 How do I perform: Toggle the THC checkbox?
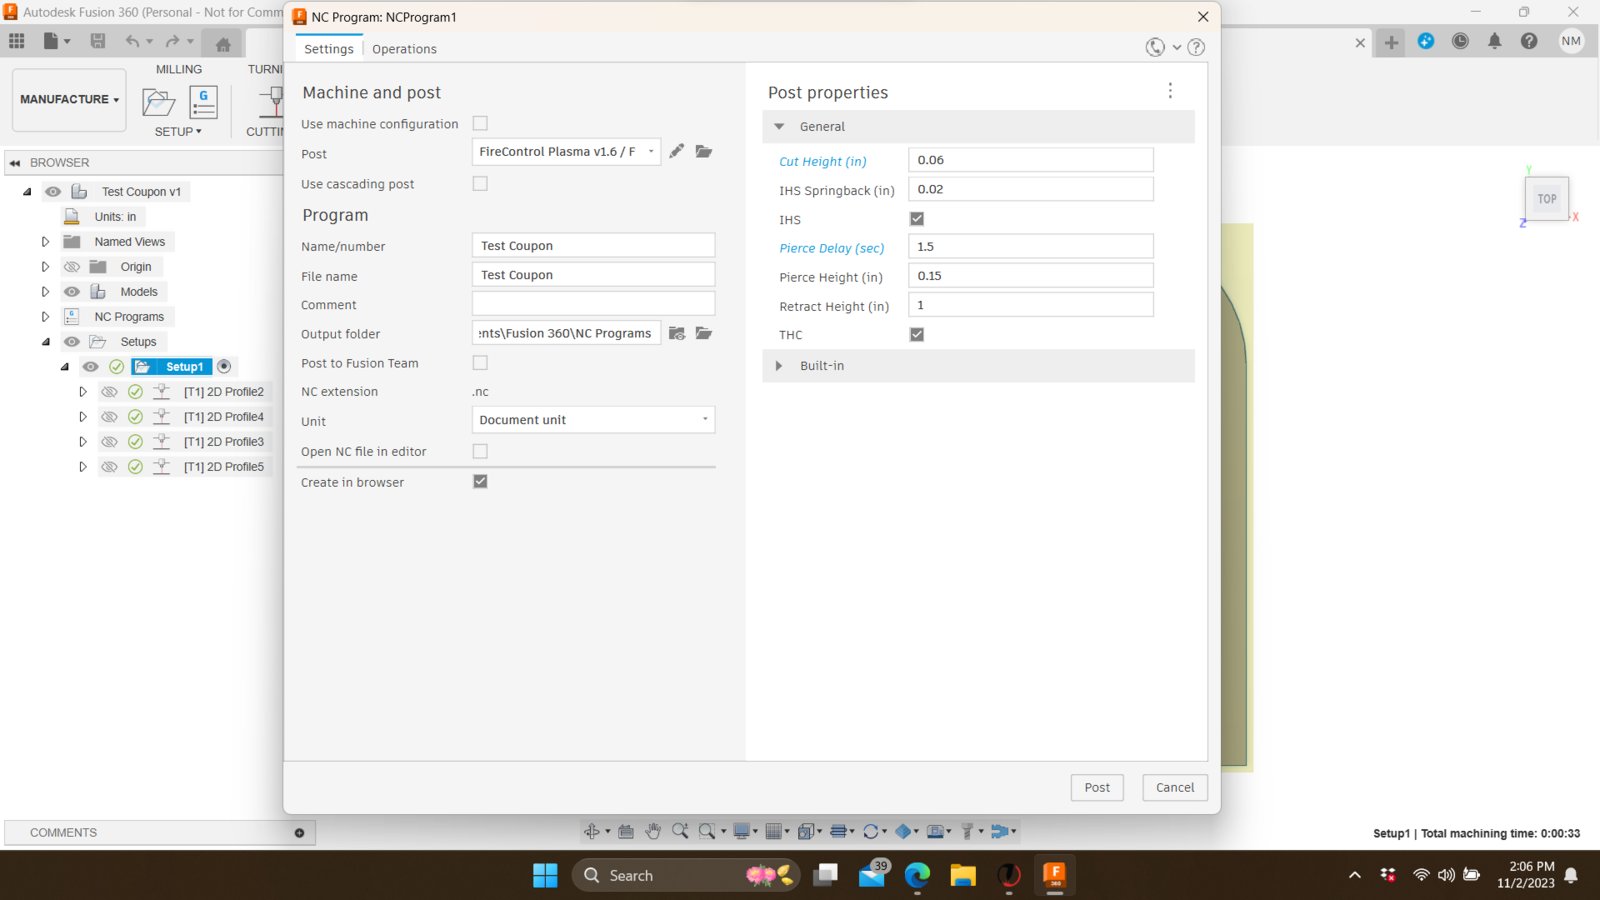coord(917,334)
